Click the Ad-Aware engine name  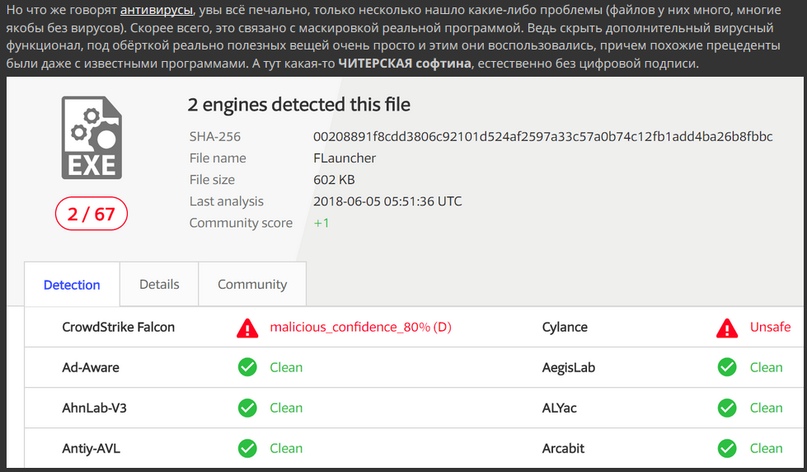(91, 368)
